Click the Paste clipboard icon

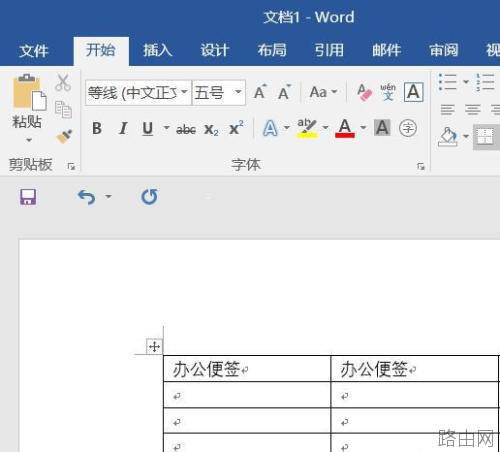click(29, 92)
